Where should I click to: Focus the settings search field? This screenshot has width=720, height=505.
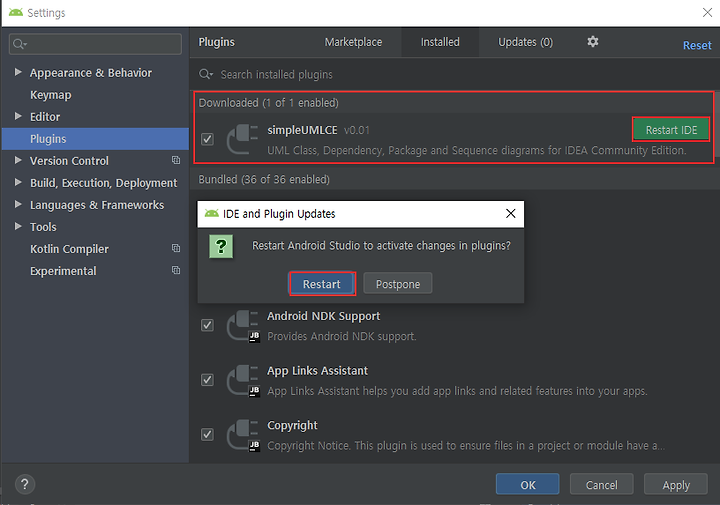click(x=95, y=44)
